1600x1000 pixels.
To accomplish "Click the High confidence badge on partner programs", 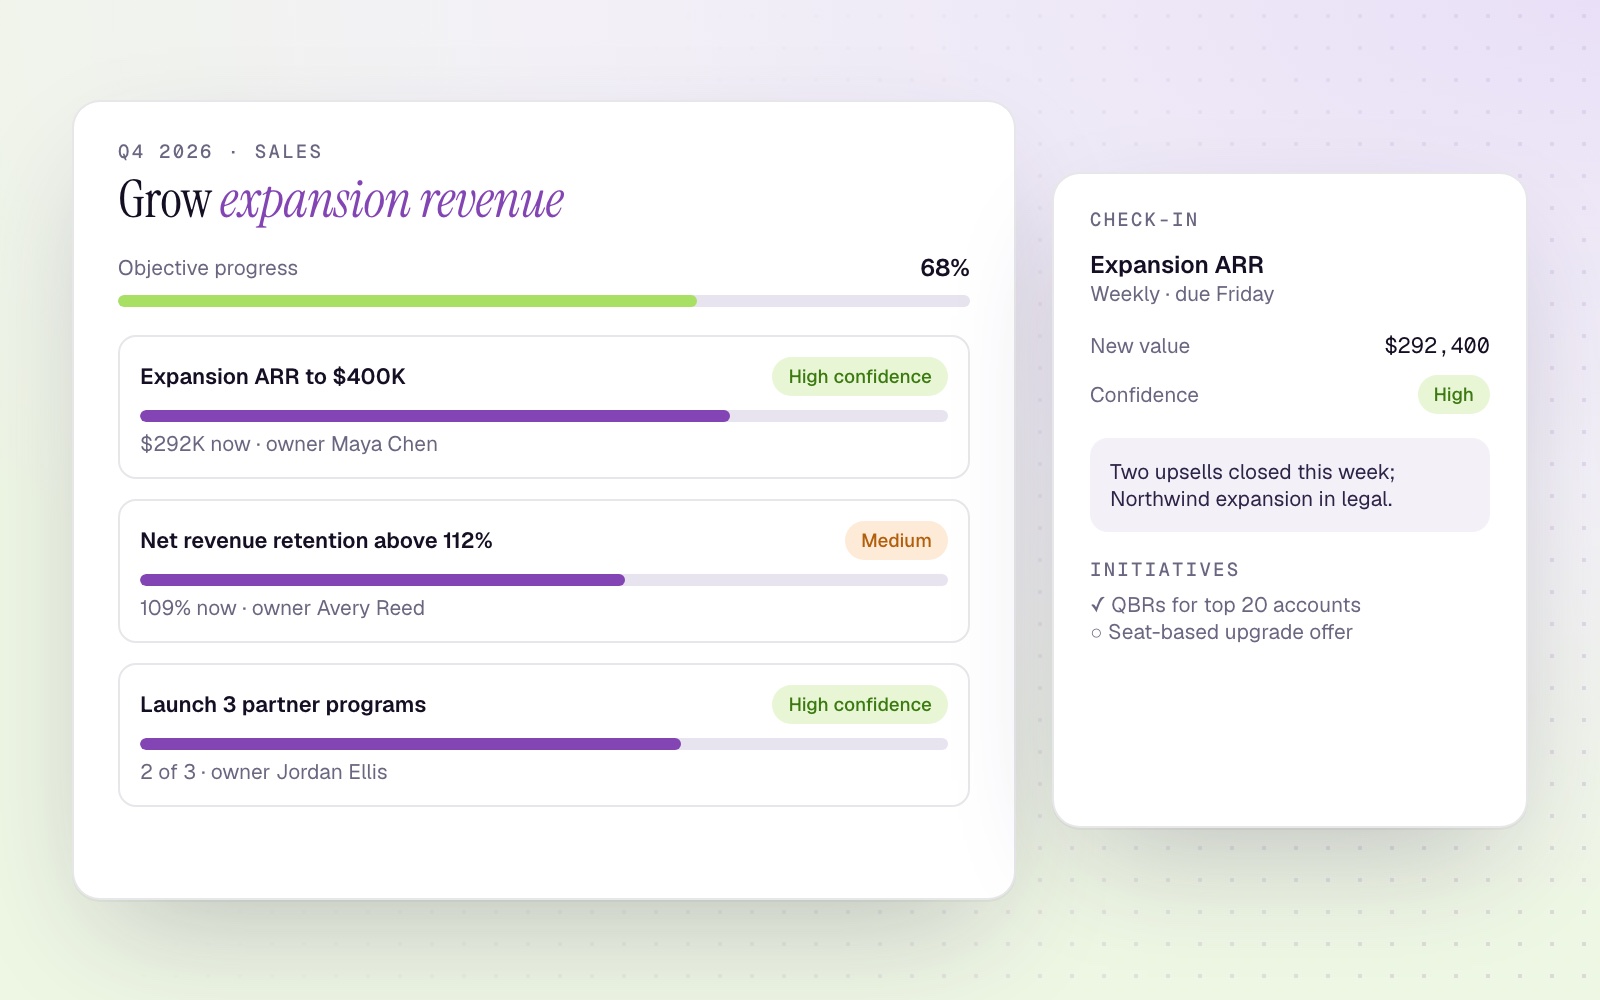I will tap(860, 705).
